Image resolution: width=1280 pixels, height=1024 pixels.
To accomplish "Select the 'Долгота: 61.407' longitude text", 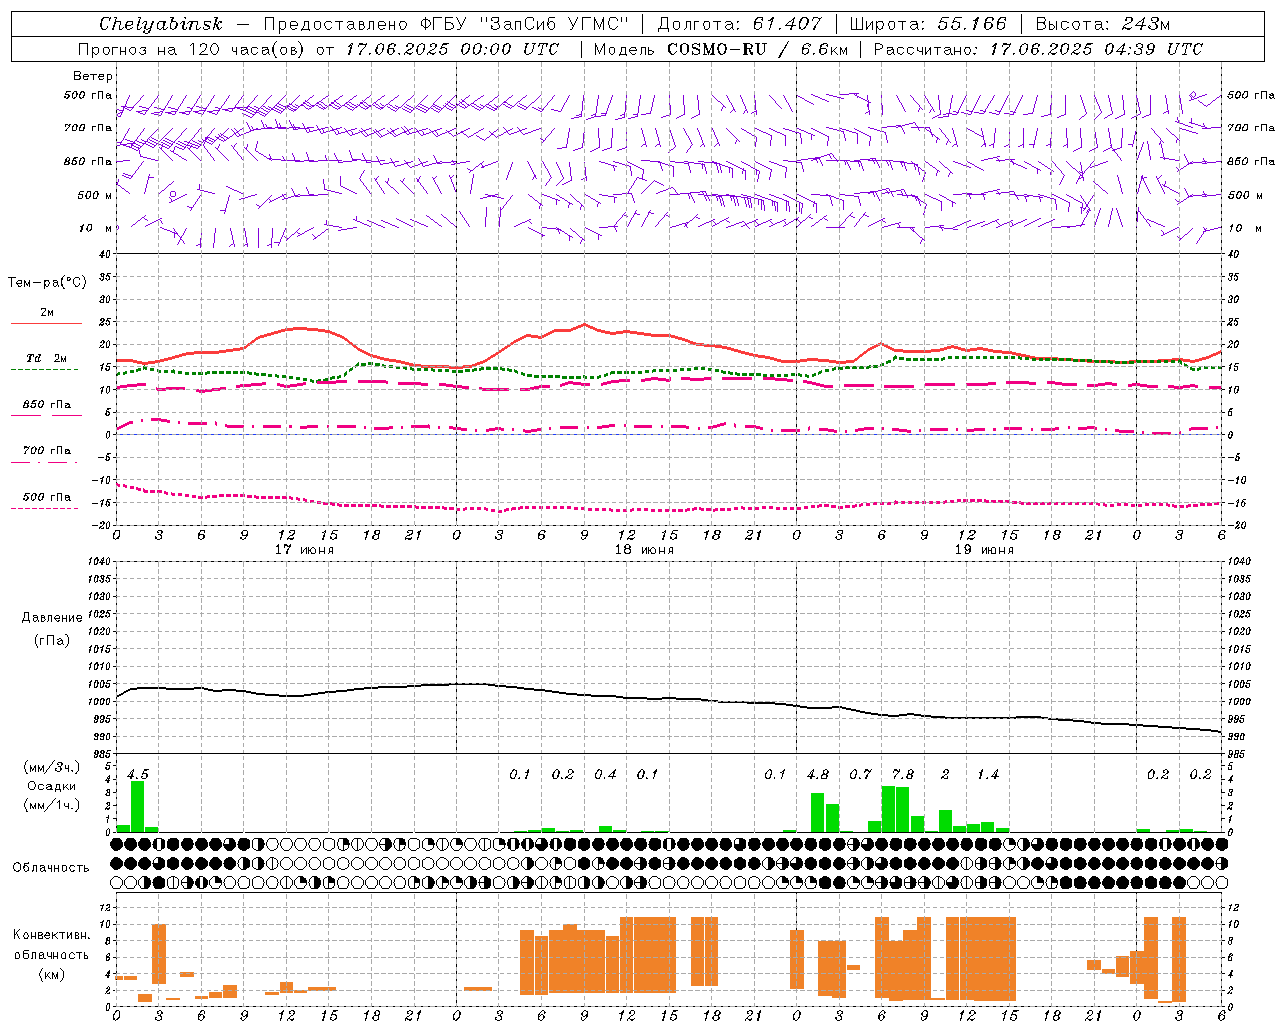I will coord(739,24).
